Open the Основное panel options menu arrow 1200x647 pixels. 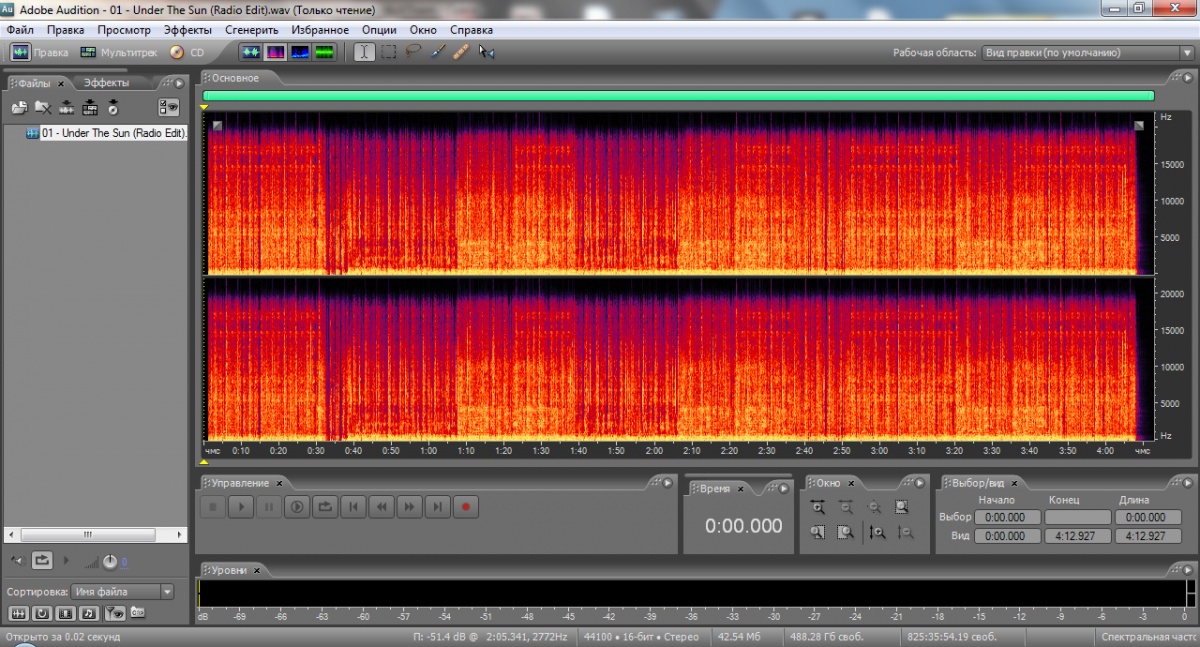[1186, 77]
